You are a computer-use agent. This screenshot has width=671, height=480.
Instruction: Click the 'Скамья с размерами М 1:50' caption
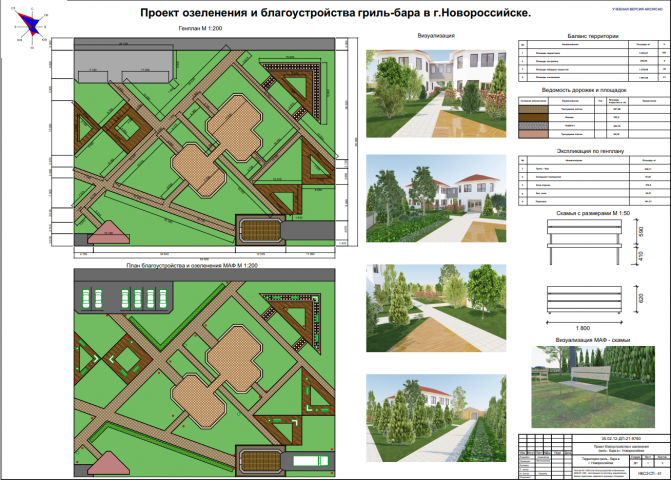(x=593, y=213)
